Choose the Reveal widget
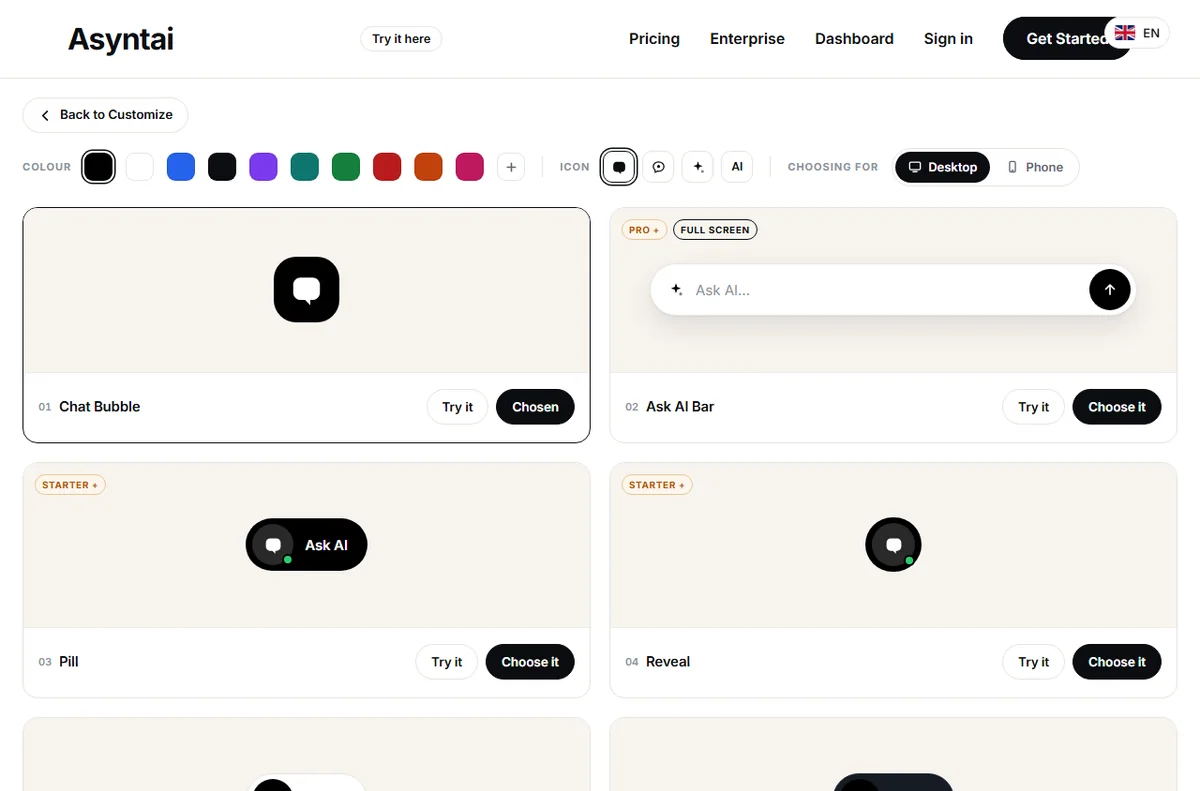The image size is (1200, 791). tap(1117, 662)
